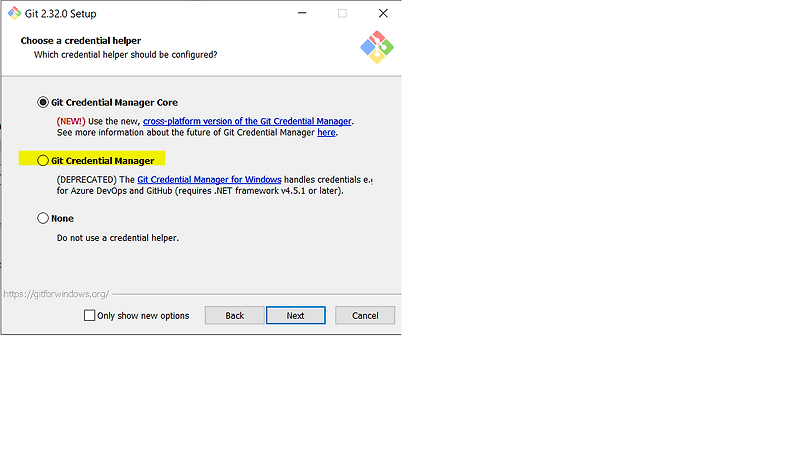Click 'Which credential helper should be configured?' text
Viewport: 800px width, 450px height.
[126, 55]
